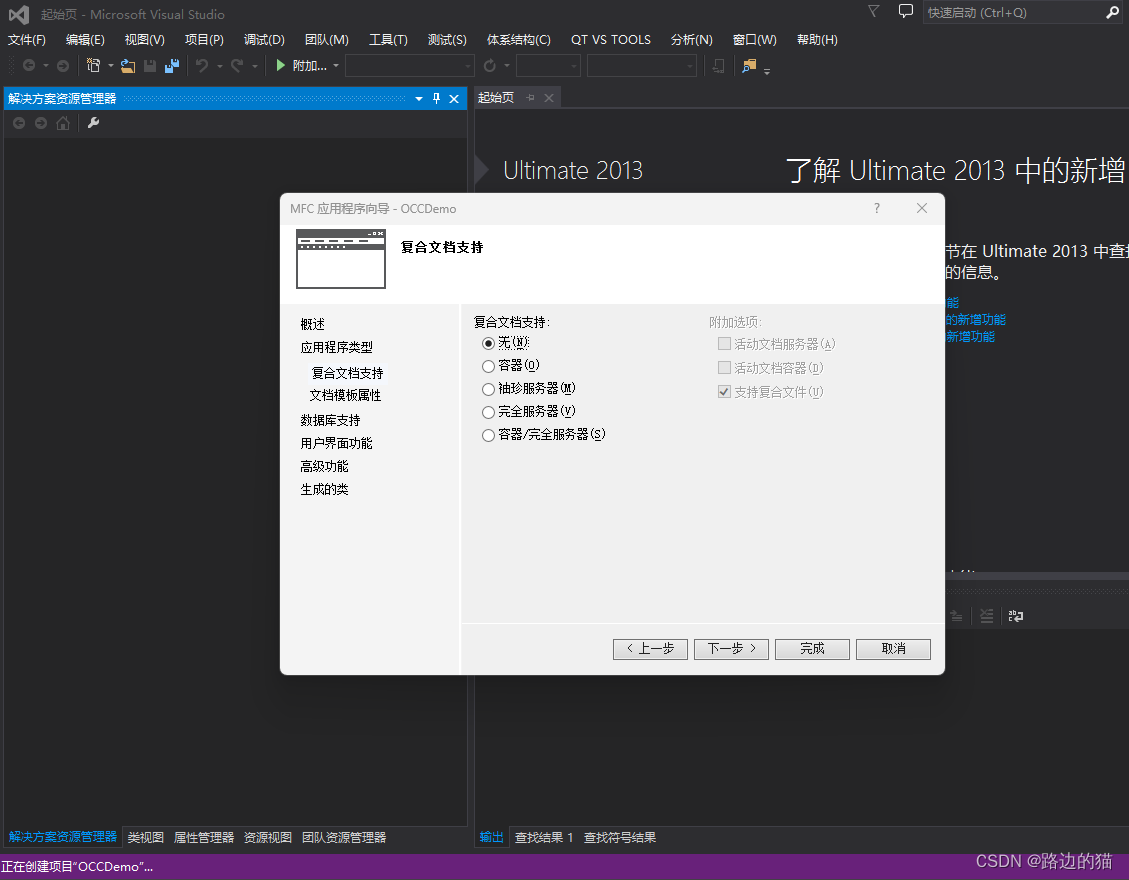Click the pin icon on 起始页 tab
Screen dimensions: 1129x880
pos(531,98)
